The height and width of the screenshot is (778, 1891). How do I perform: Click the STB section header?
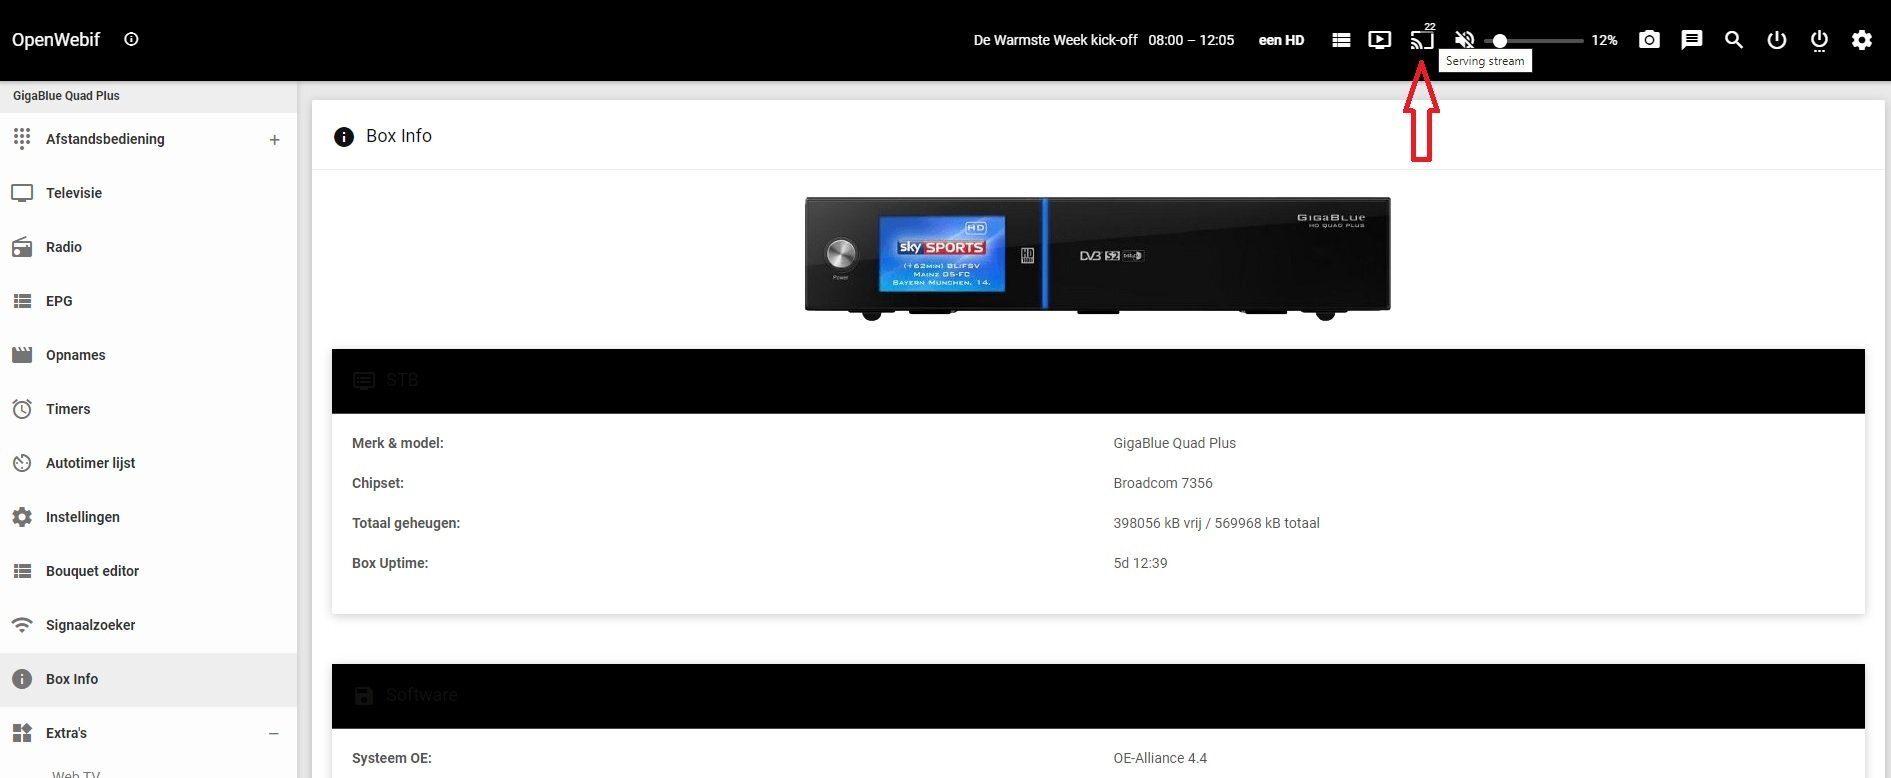1098,381
